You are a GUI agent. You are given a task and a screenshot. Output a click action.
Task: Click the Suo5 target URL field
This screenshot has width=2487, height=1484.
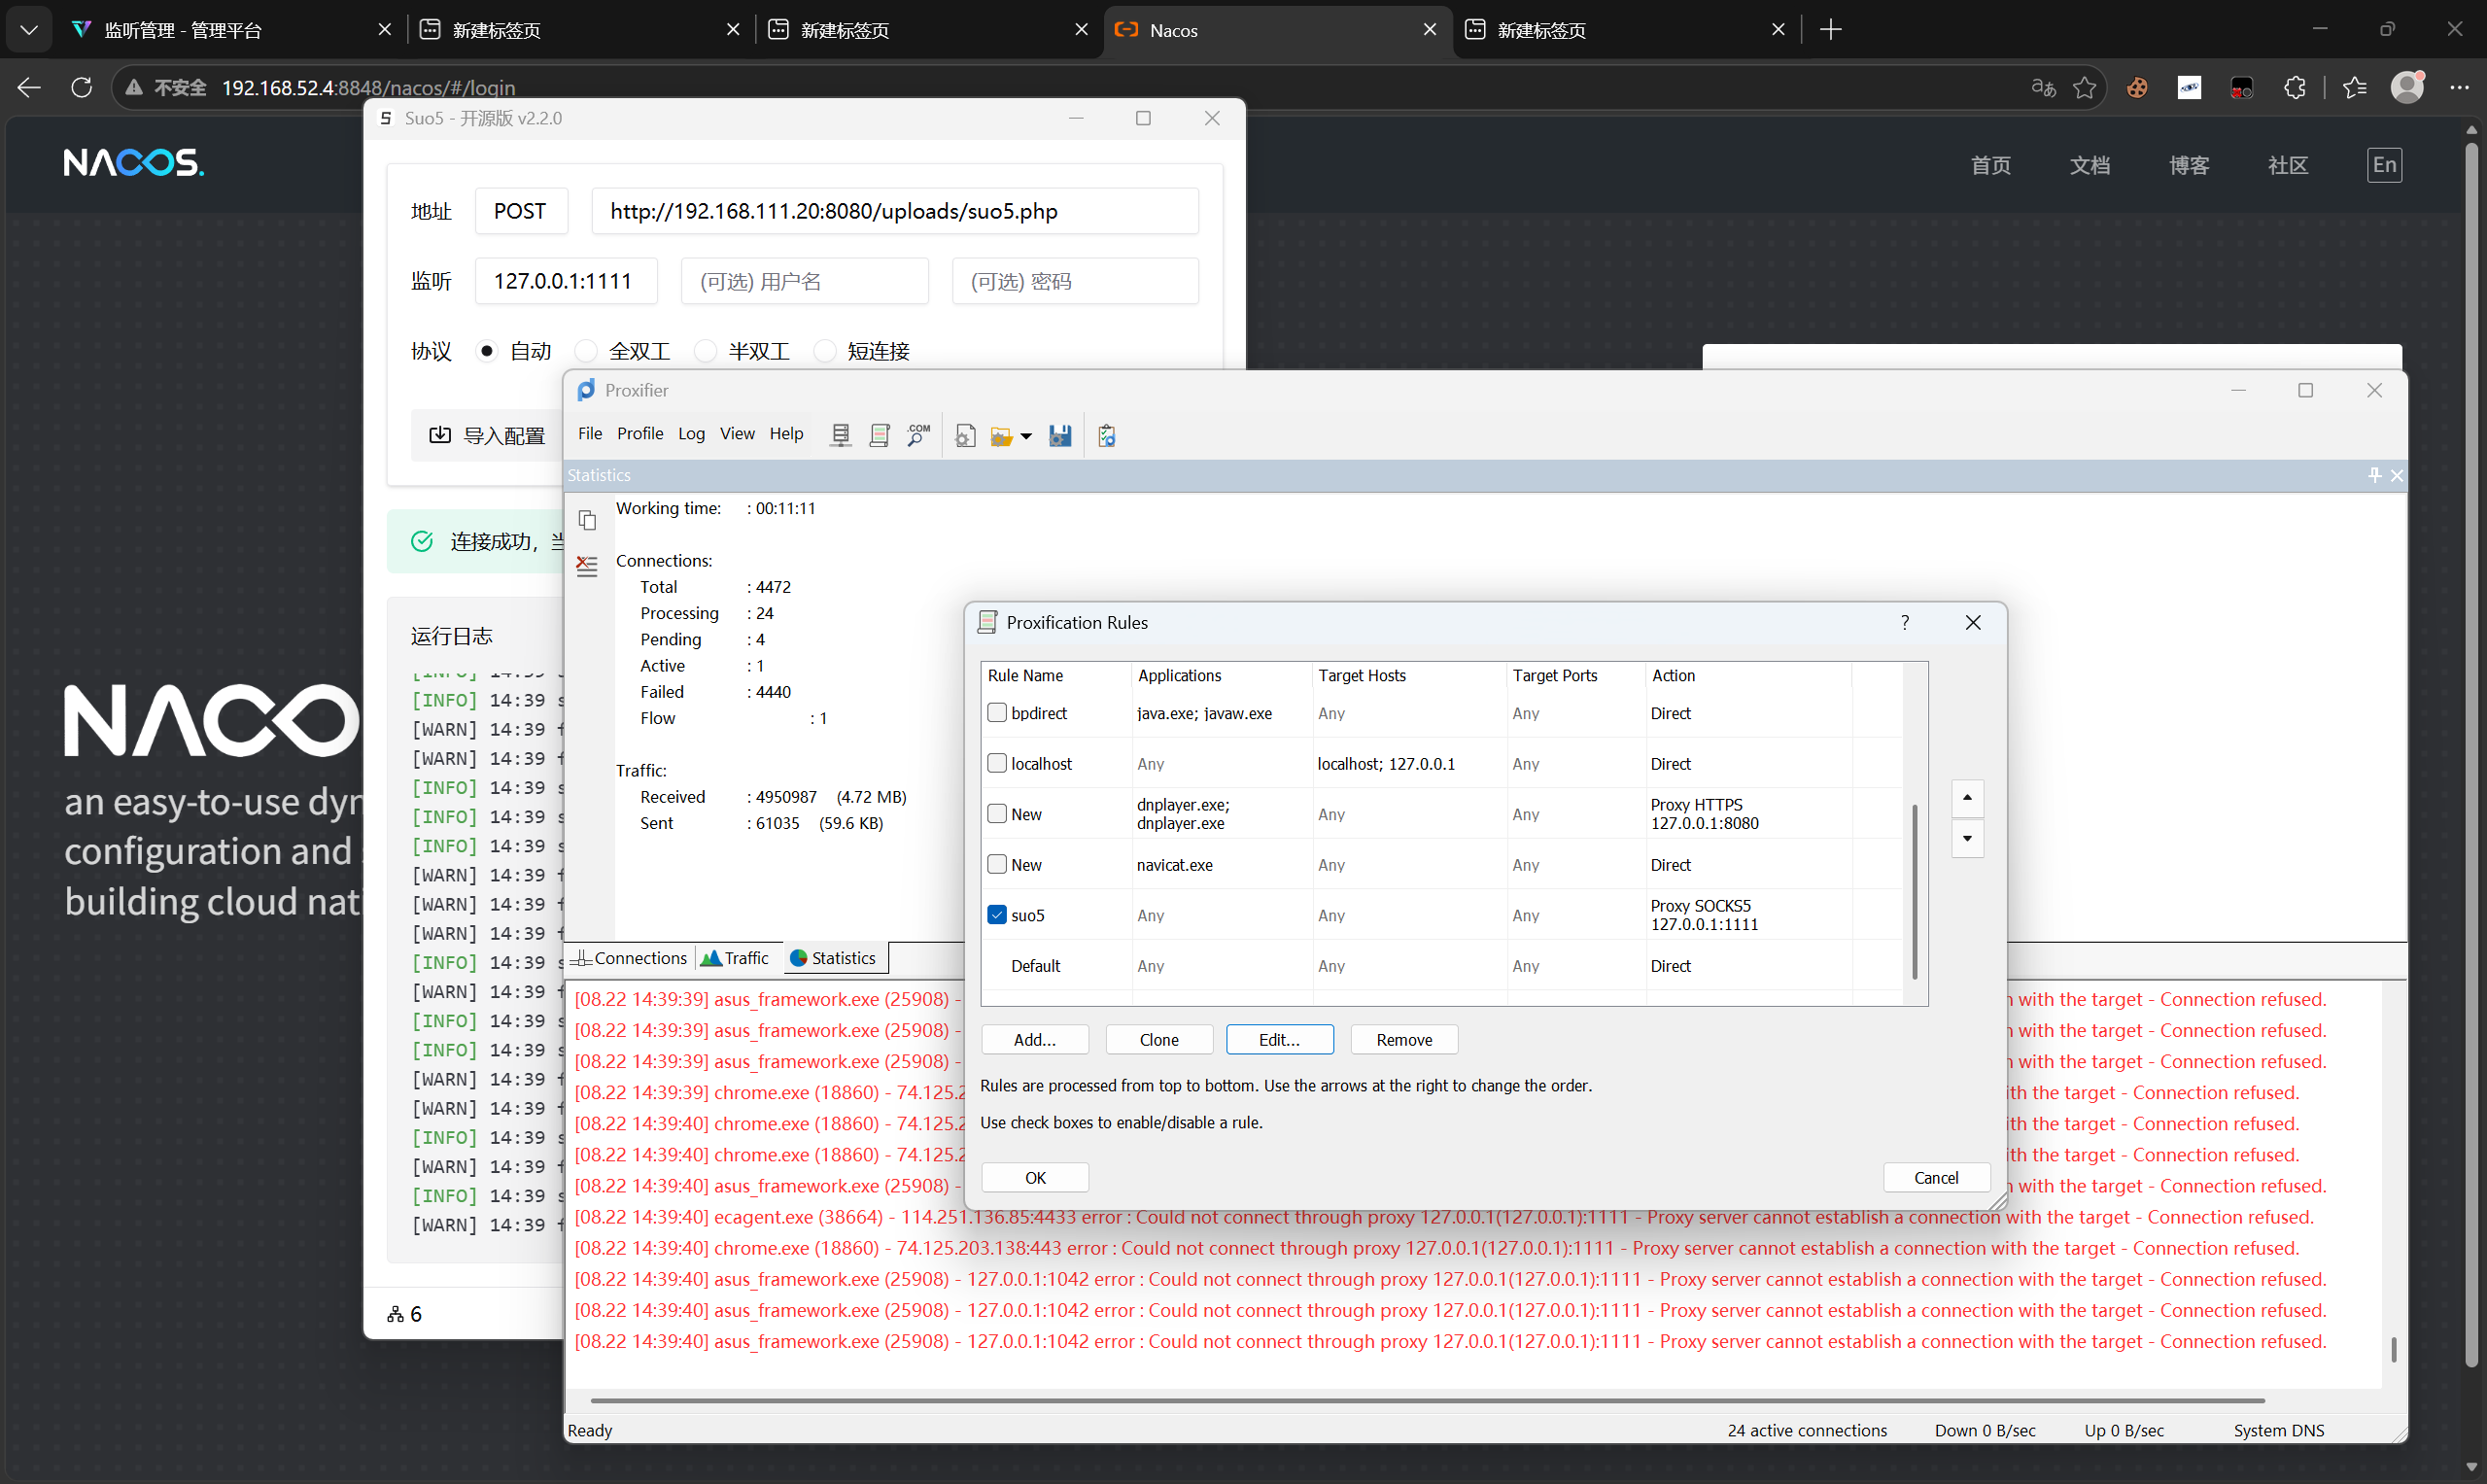[x=895, y=211]
